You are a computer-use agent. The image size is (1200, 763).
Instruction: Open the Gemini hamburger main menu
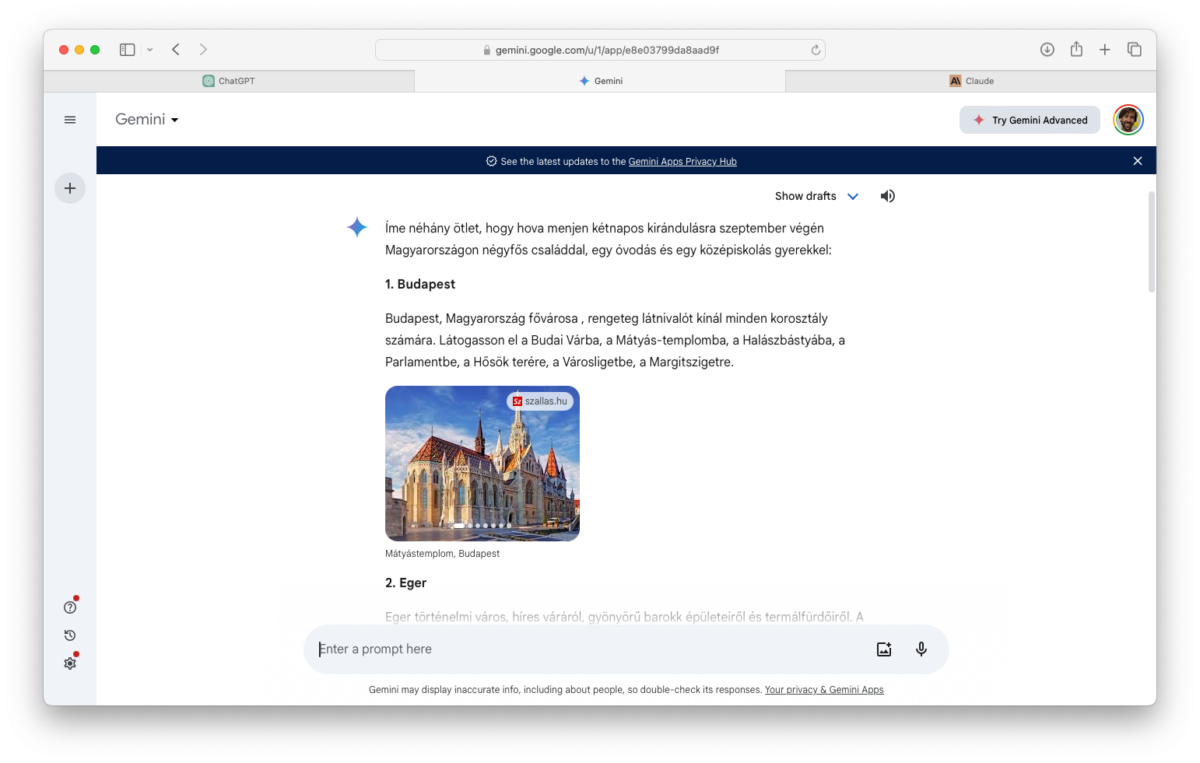click(70, 120)
